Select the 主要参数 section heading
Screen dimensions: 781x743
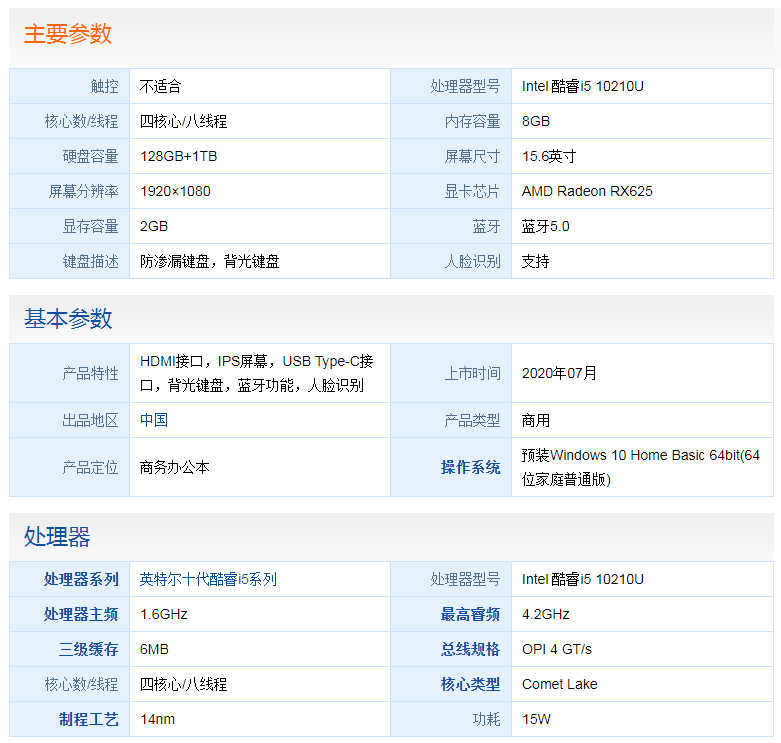point(68,33)
